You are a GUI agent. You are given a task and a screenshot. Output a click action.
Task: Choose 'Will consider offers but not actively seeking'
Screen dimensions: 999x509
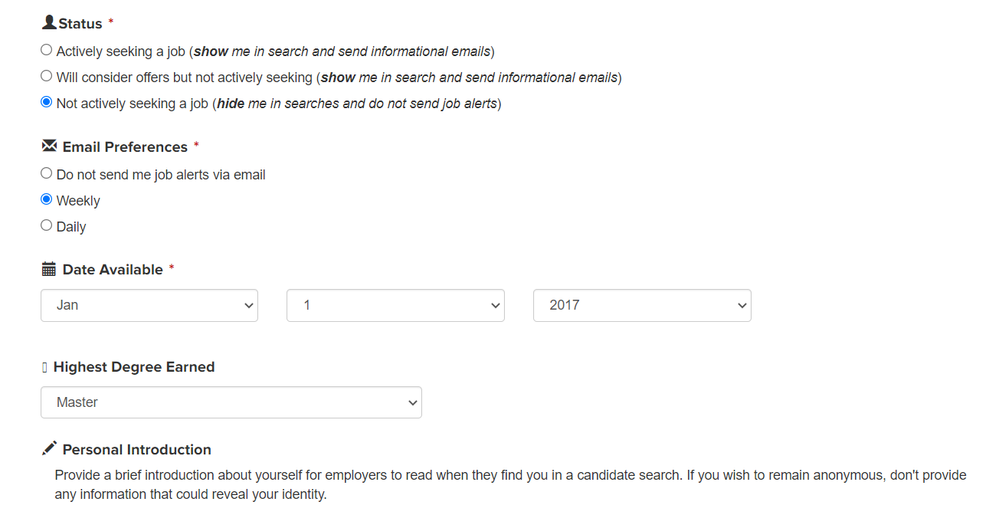click(x=47, y=76)
